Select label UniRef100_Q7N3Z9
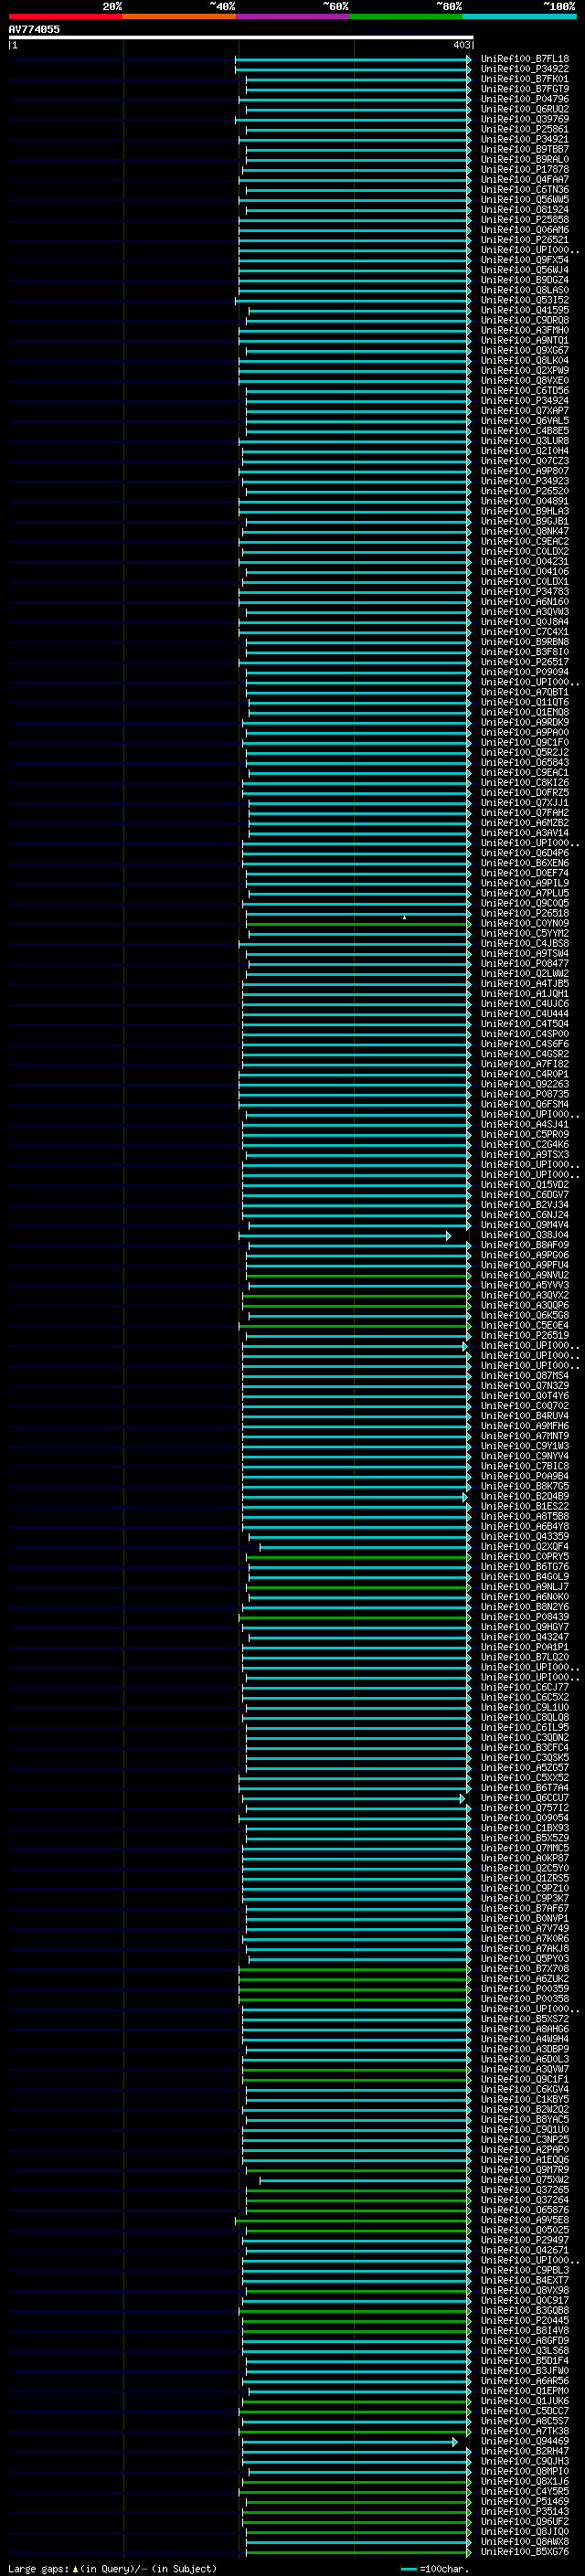Viewport: 585px width, 2576px height. (524, 1386)
